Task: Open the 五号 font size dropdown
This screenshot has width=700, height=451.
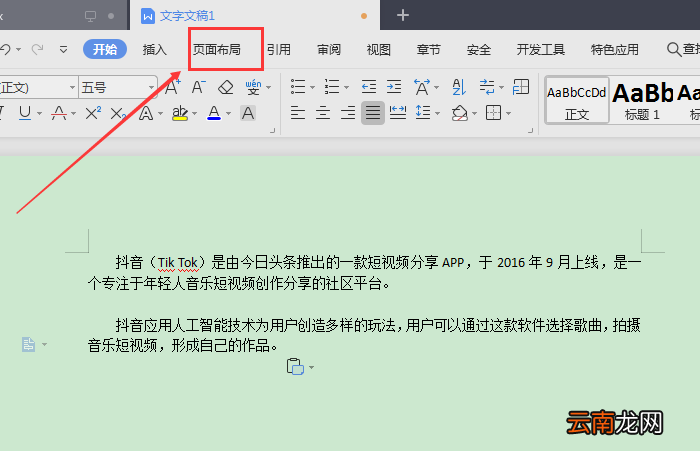Action: [152, 88]
